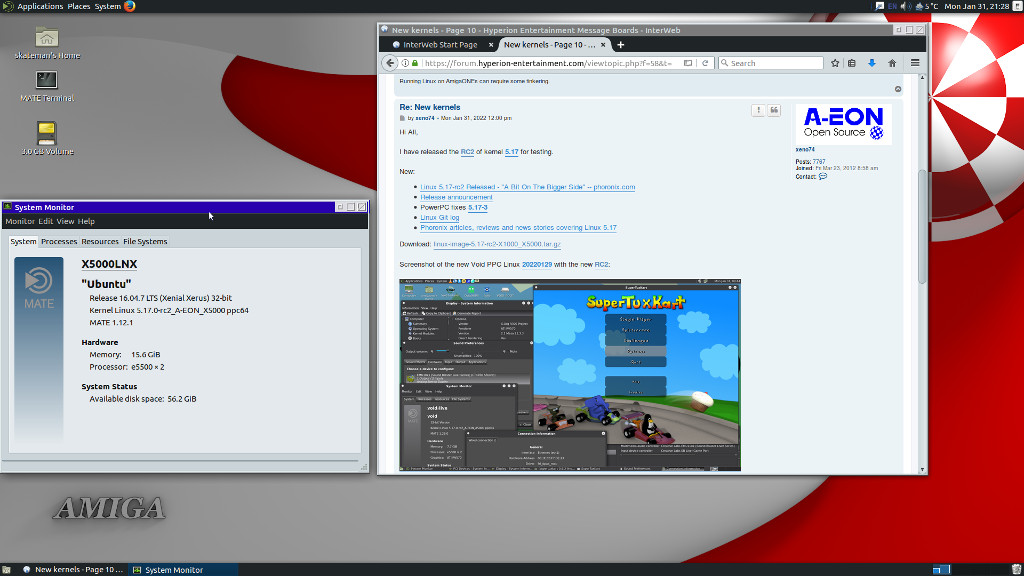Switch to the Resources tab
The width and height of the screenshot is (1024, 576).
[x=100, y=241]
